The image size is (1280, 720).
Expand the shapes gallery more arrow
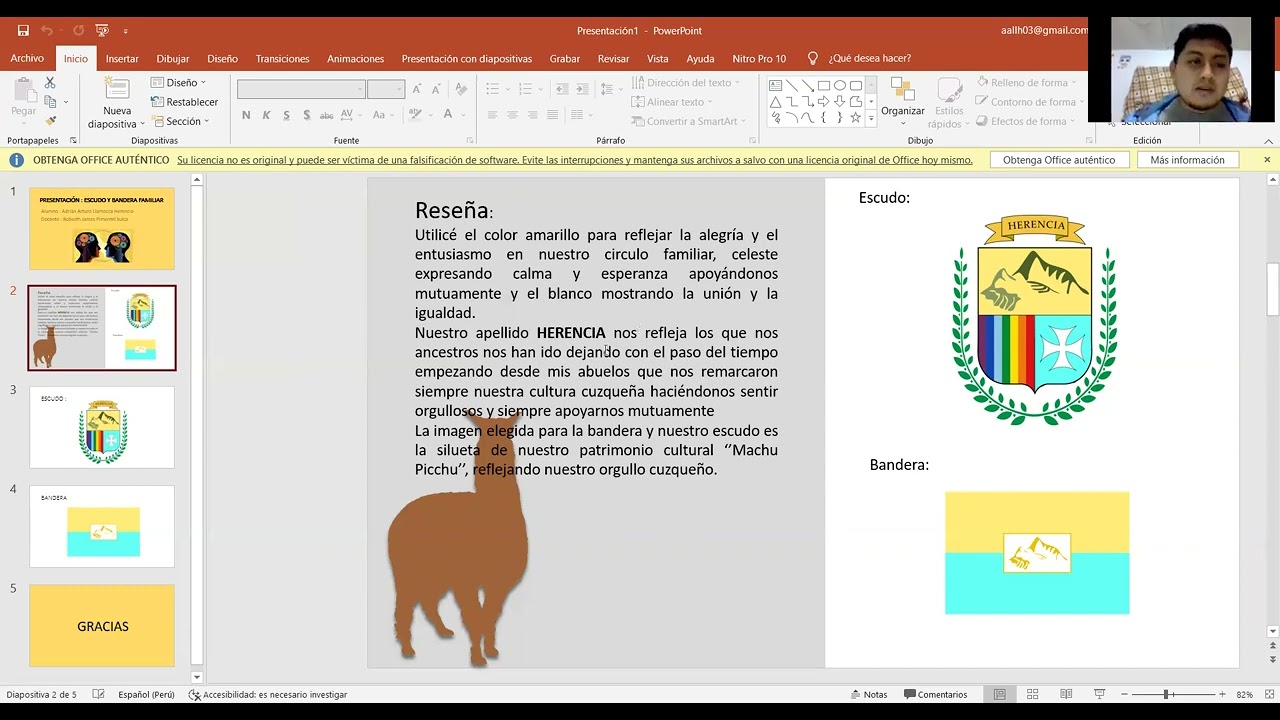871,118
